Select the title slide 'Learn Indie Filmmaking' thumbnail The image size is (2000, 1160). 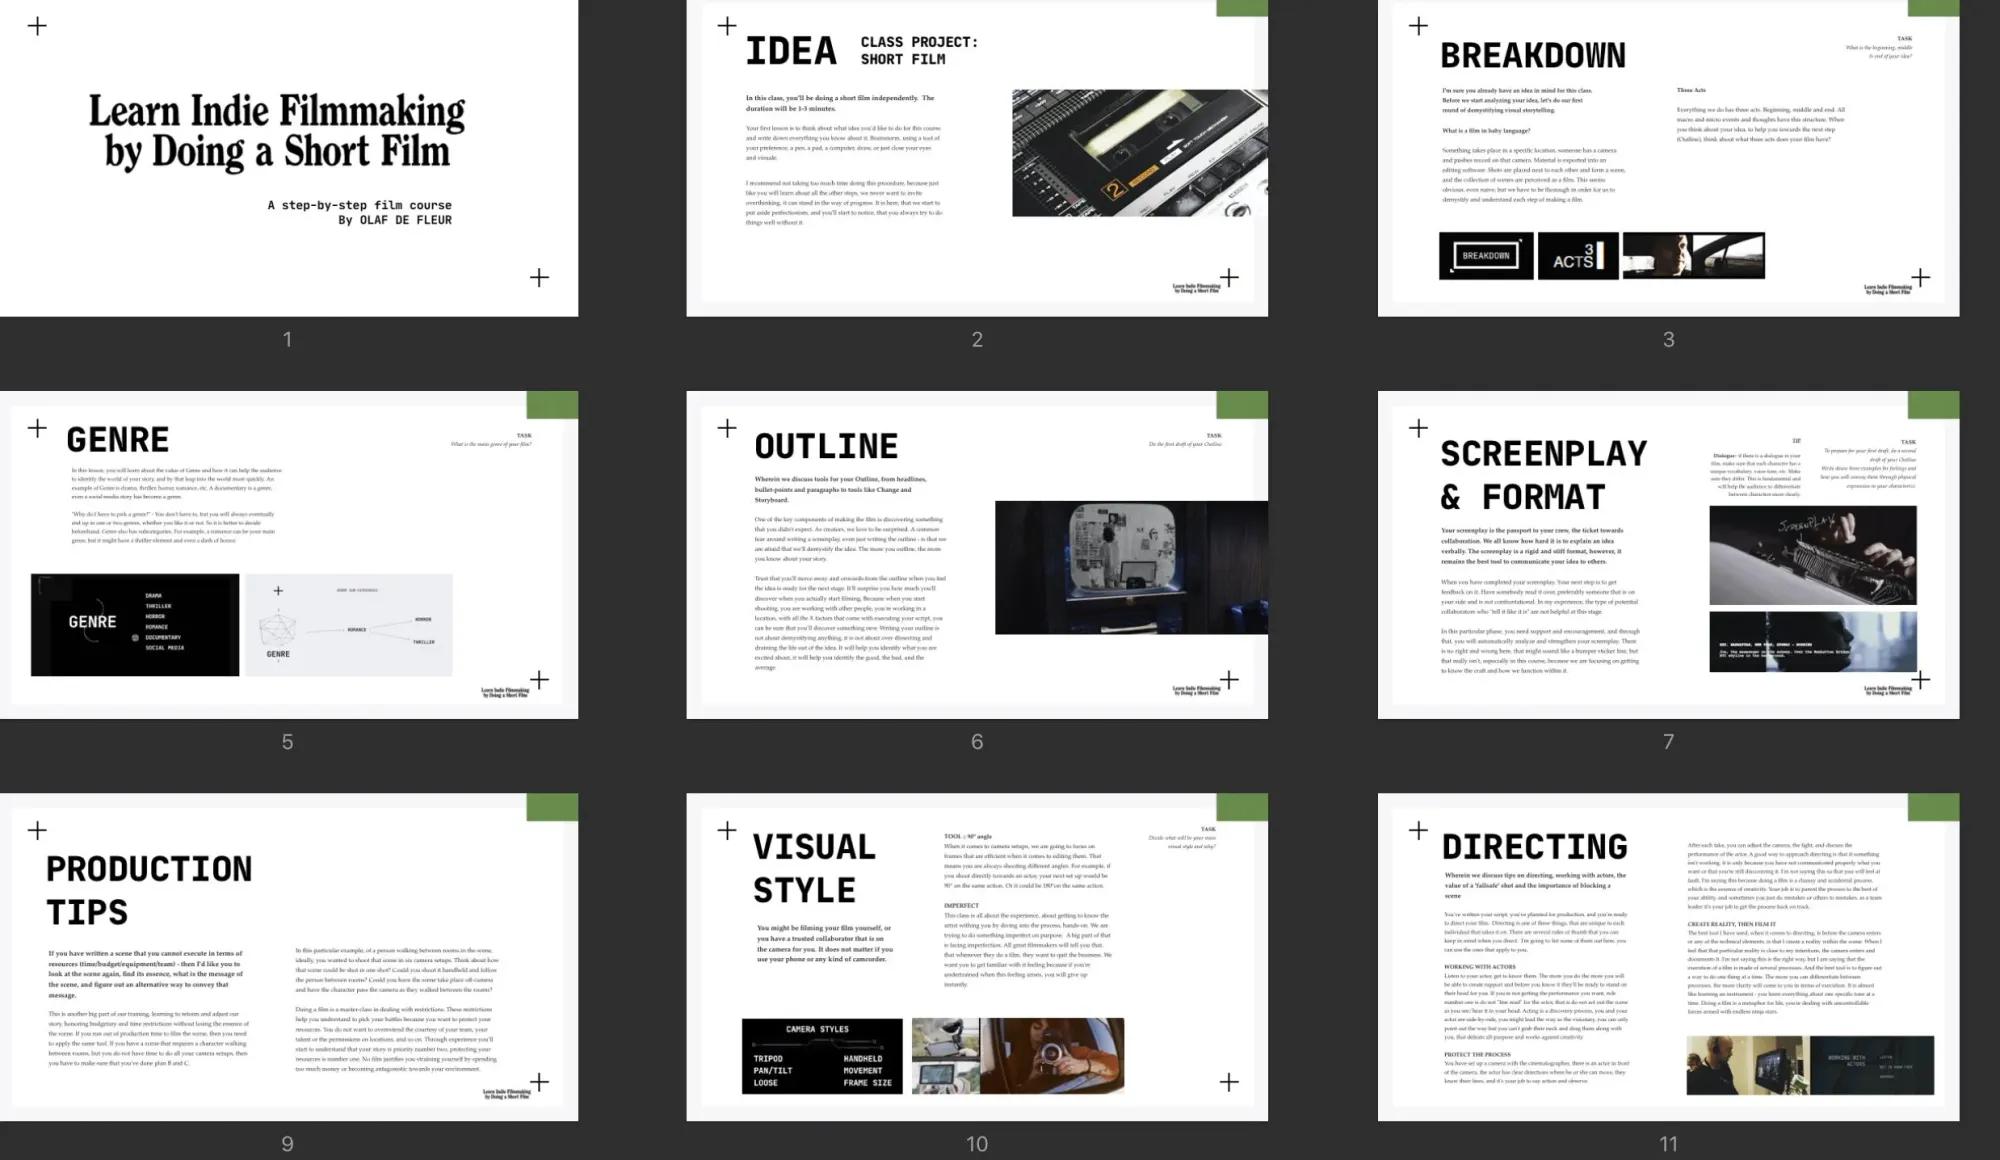[288, 158]
